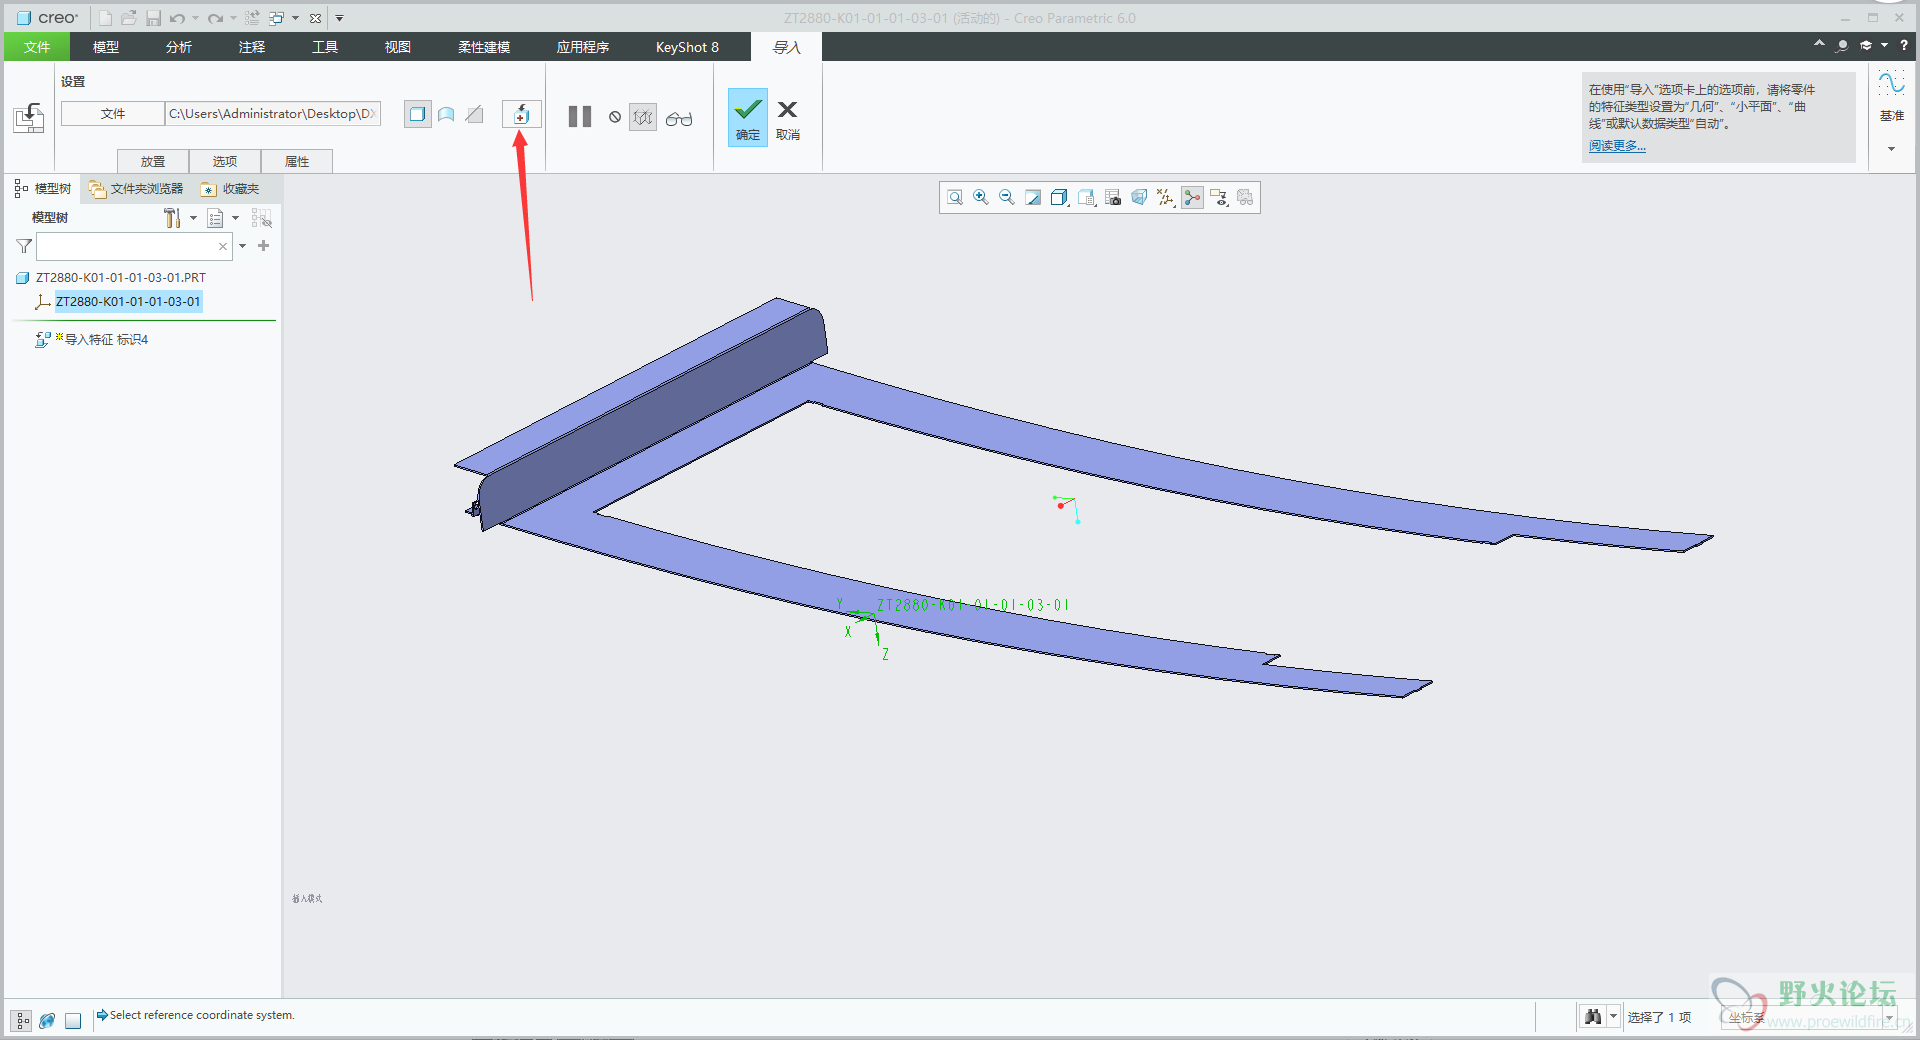
Task: Open the 视图 menu tab
Action: coord(397,47)
